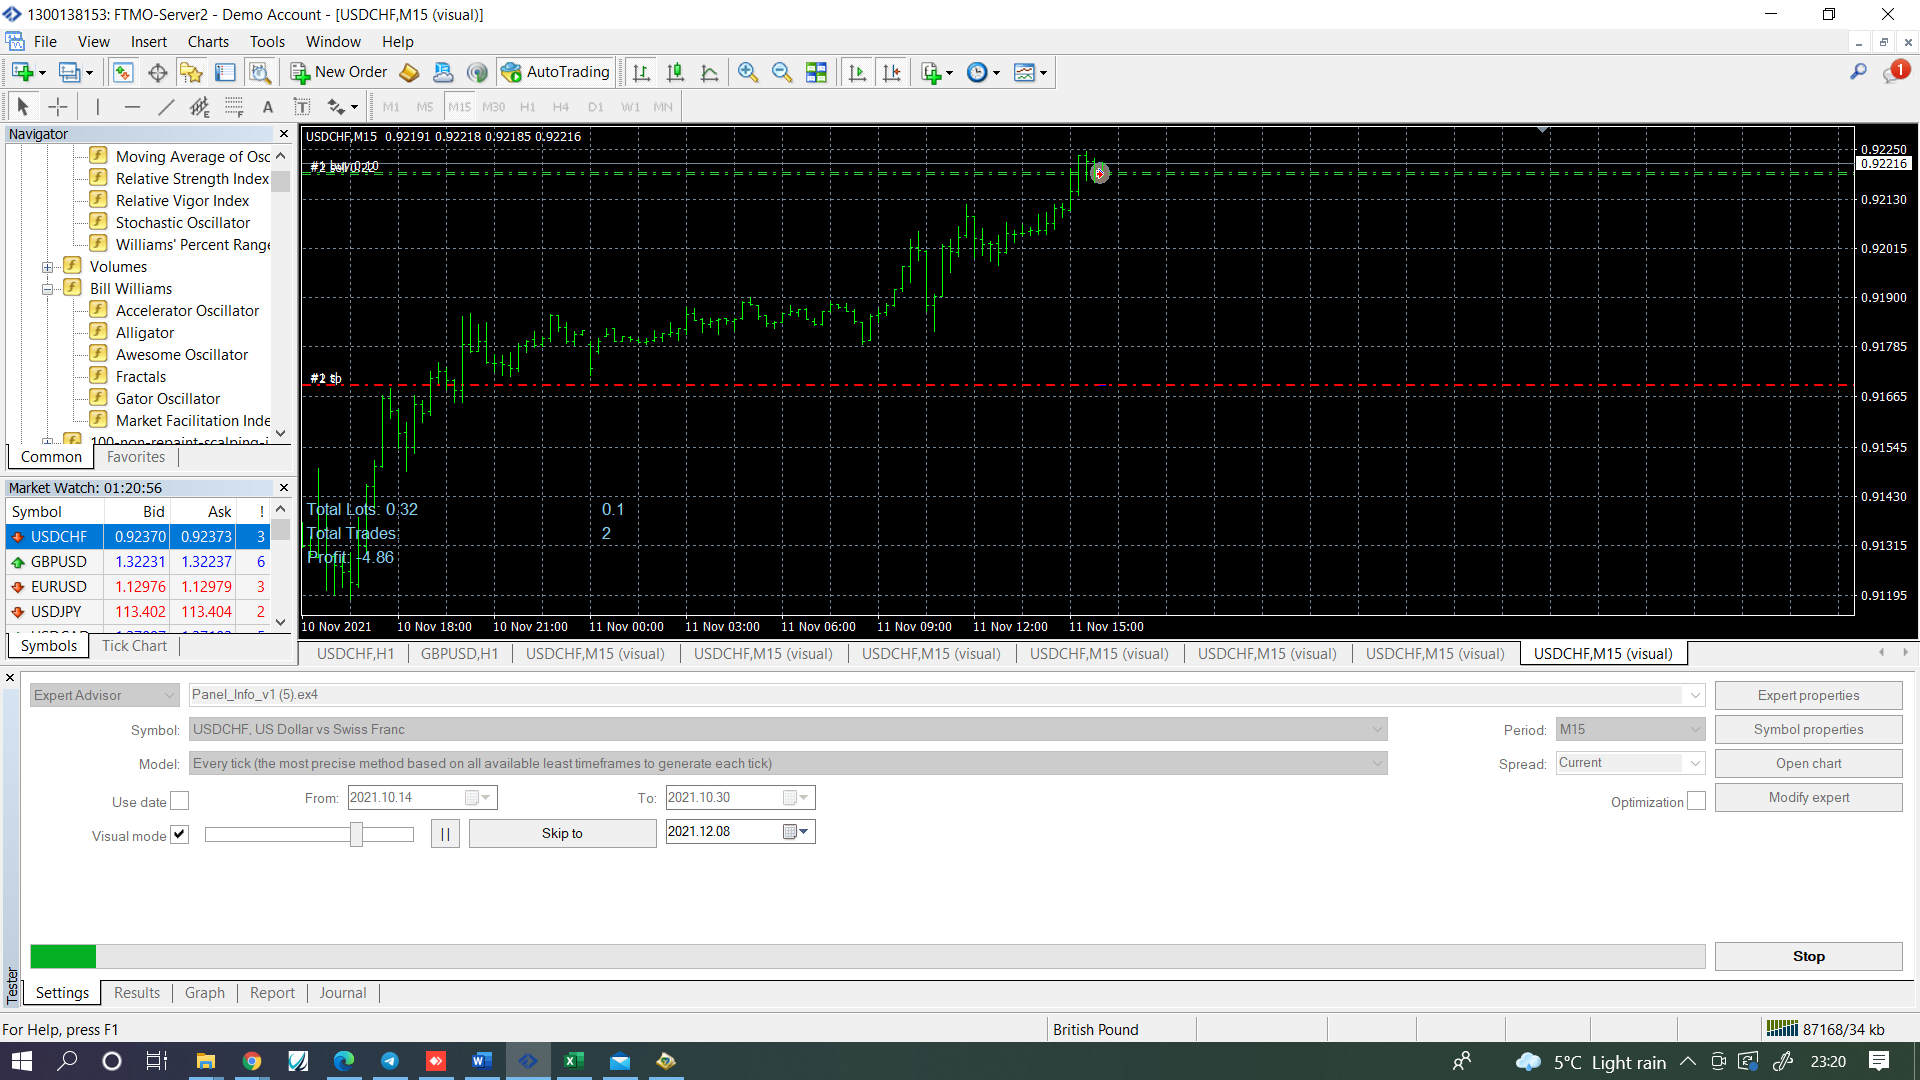Stop the running strategy test

point(1808,956)
